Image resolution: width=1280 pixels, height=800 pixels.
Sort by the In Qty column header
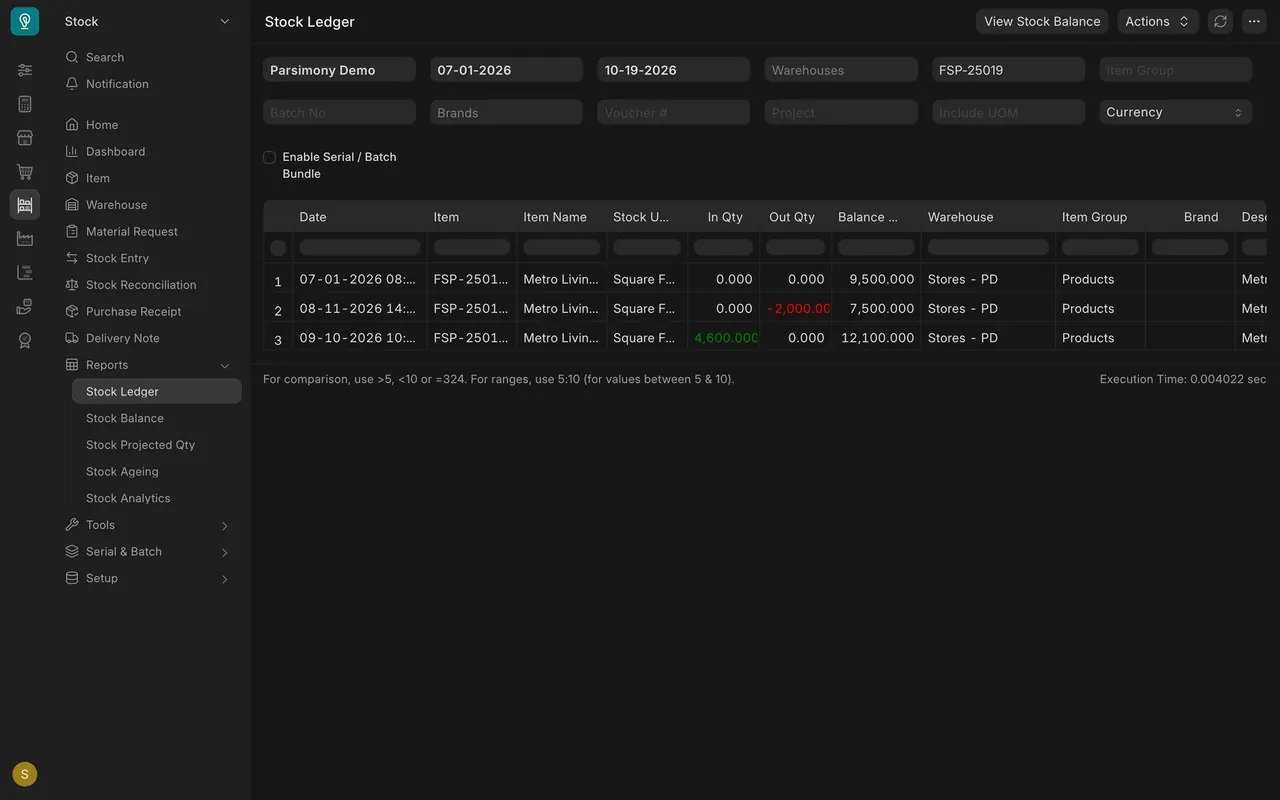(x=725, y=217)
